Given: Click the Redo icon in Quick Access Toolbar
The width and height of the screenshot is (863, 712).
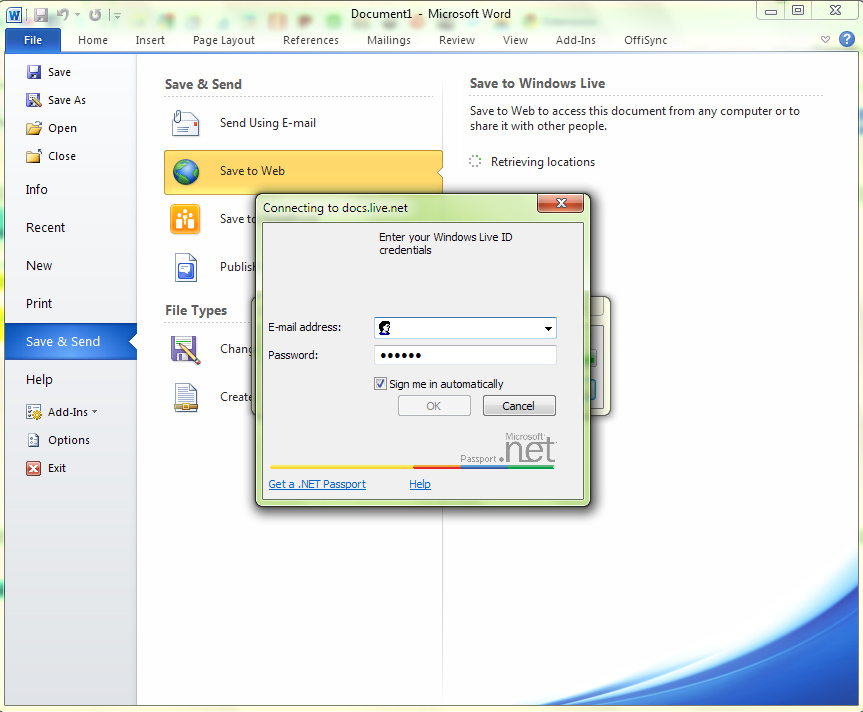Looking at the screenshot, I should click(95, 15).
